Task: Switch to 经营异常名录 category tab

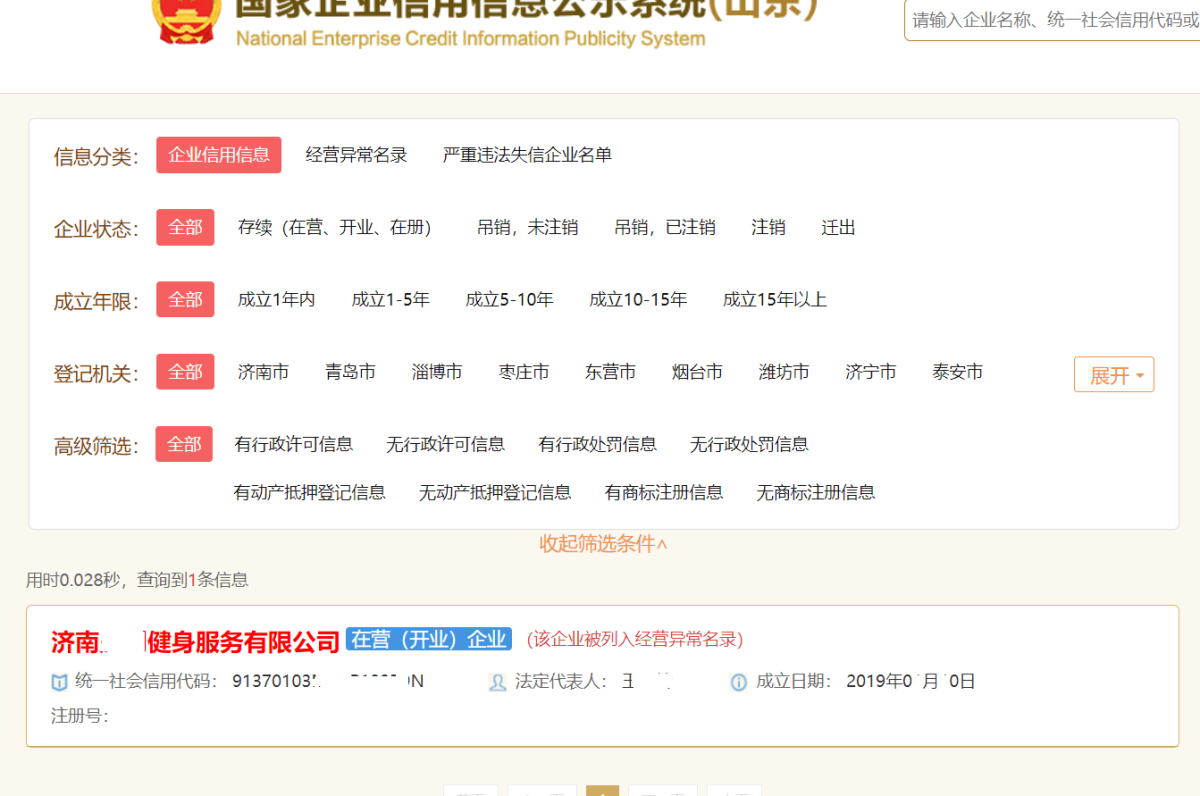Action: (356, 155)
